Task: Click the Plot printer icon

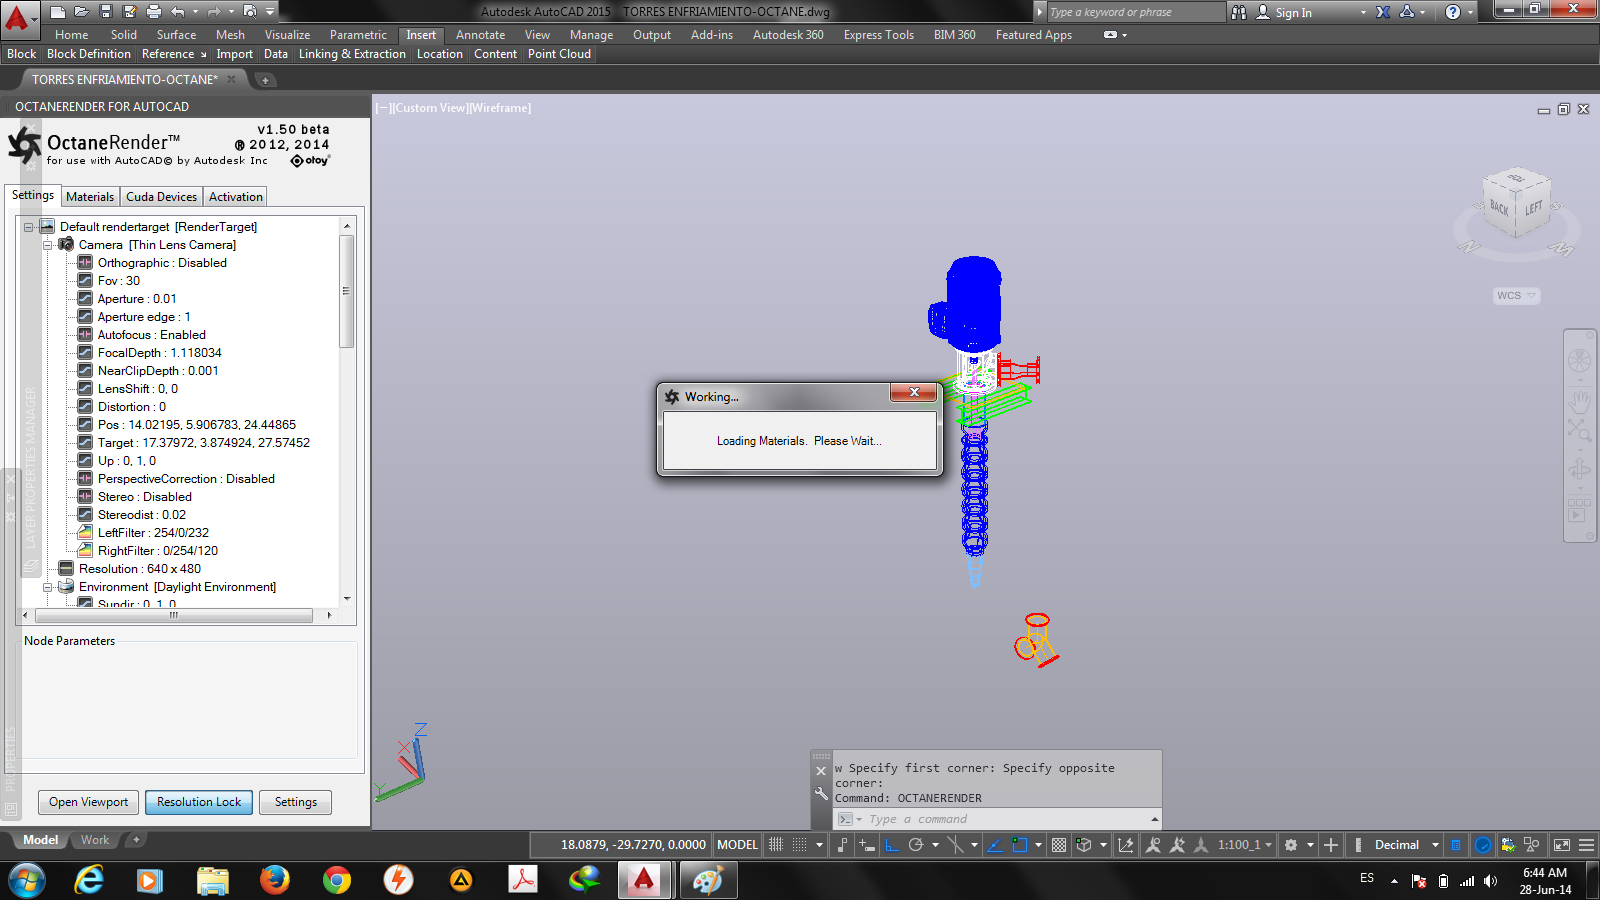Action: 154,12
